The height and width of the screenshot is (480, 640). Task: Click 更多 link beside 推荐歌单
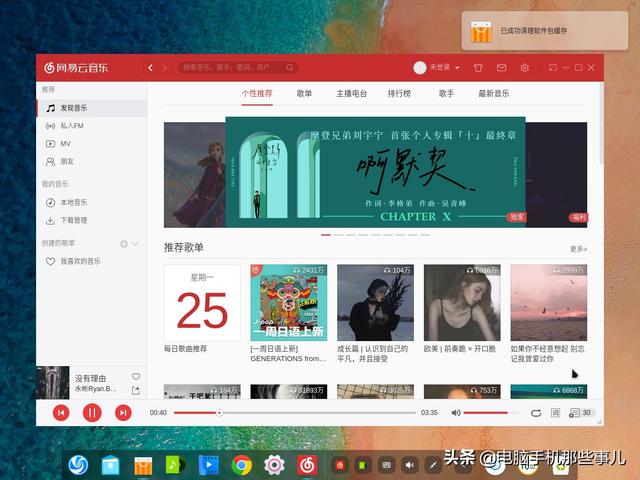[x=578, y=248]
